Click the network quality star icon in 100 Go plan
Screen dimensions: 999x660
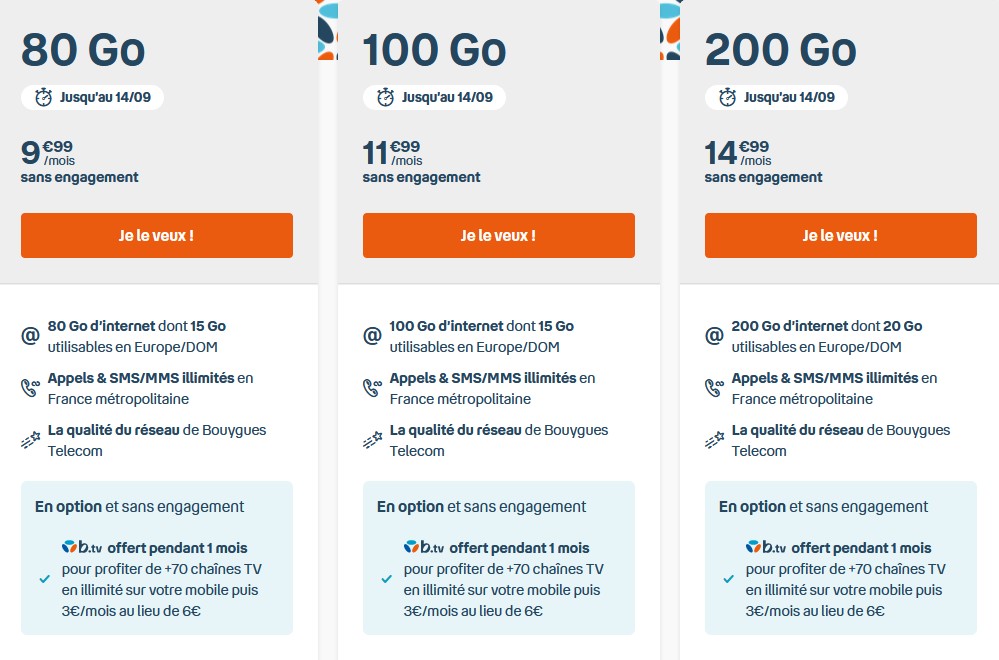point(372,440)
